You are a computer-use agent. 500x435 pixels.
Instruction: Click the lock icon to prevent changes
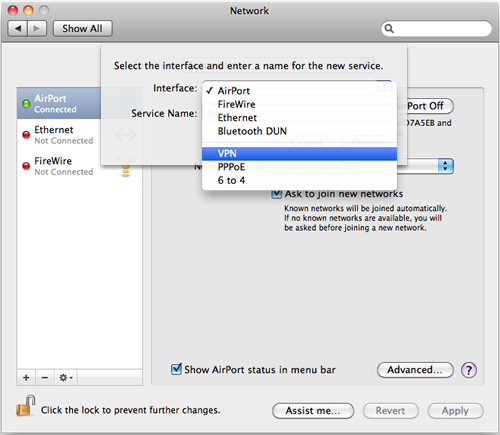[x=25, y=406]
